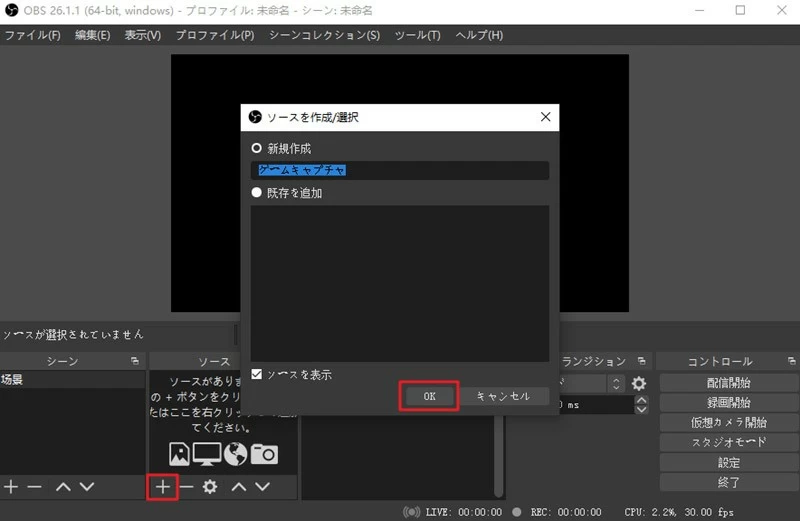Image resolution: width=800 pixels, height=521 pixels.
Task: Toggle スタジオモード button
Action: pos(729,442)
